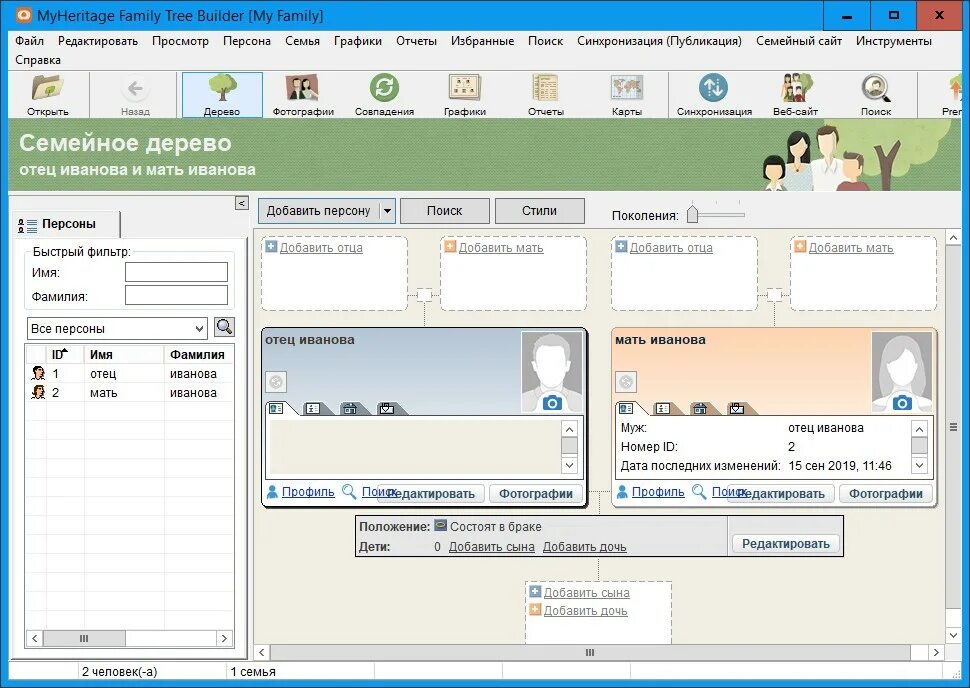Open Профиль link on отец иванова card
This screenshot has height=688, width=970.
(308, 491)
